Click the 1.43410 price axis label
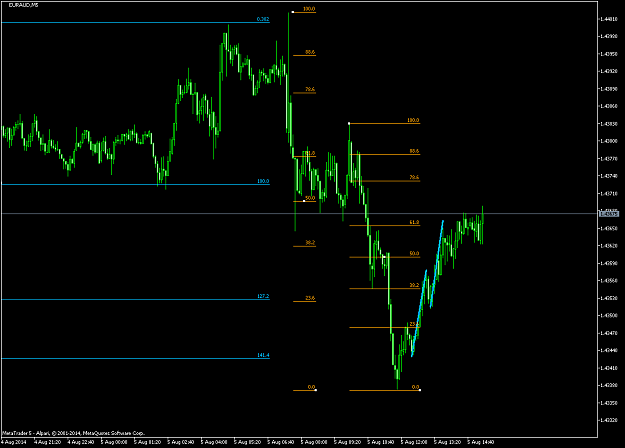Screen dimensions: 625x448 [609, 368]
